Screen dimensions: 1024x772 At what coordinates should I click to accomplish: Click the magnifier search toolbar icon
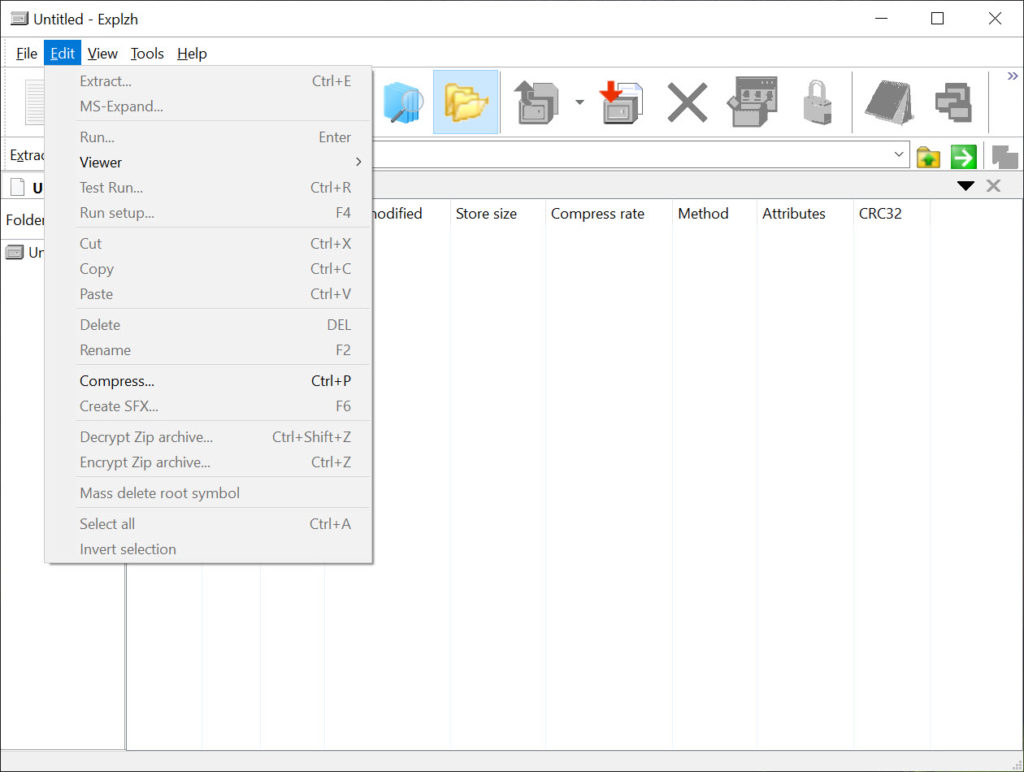pyautogui.click(x=402, y=102)
